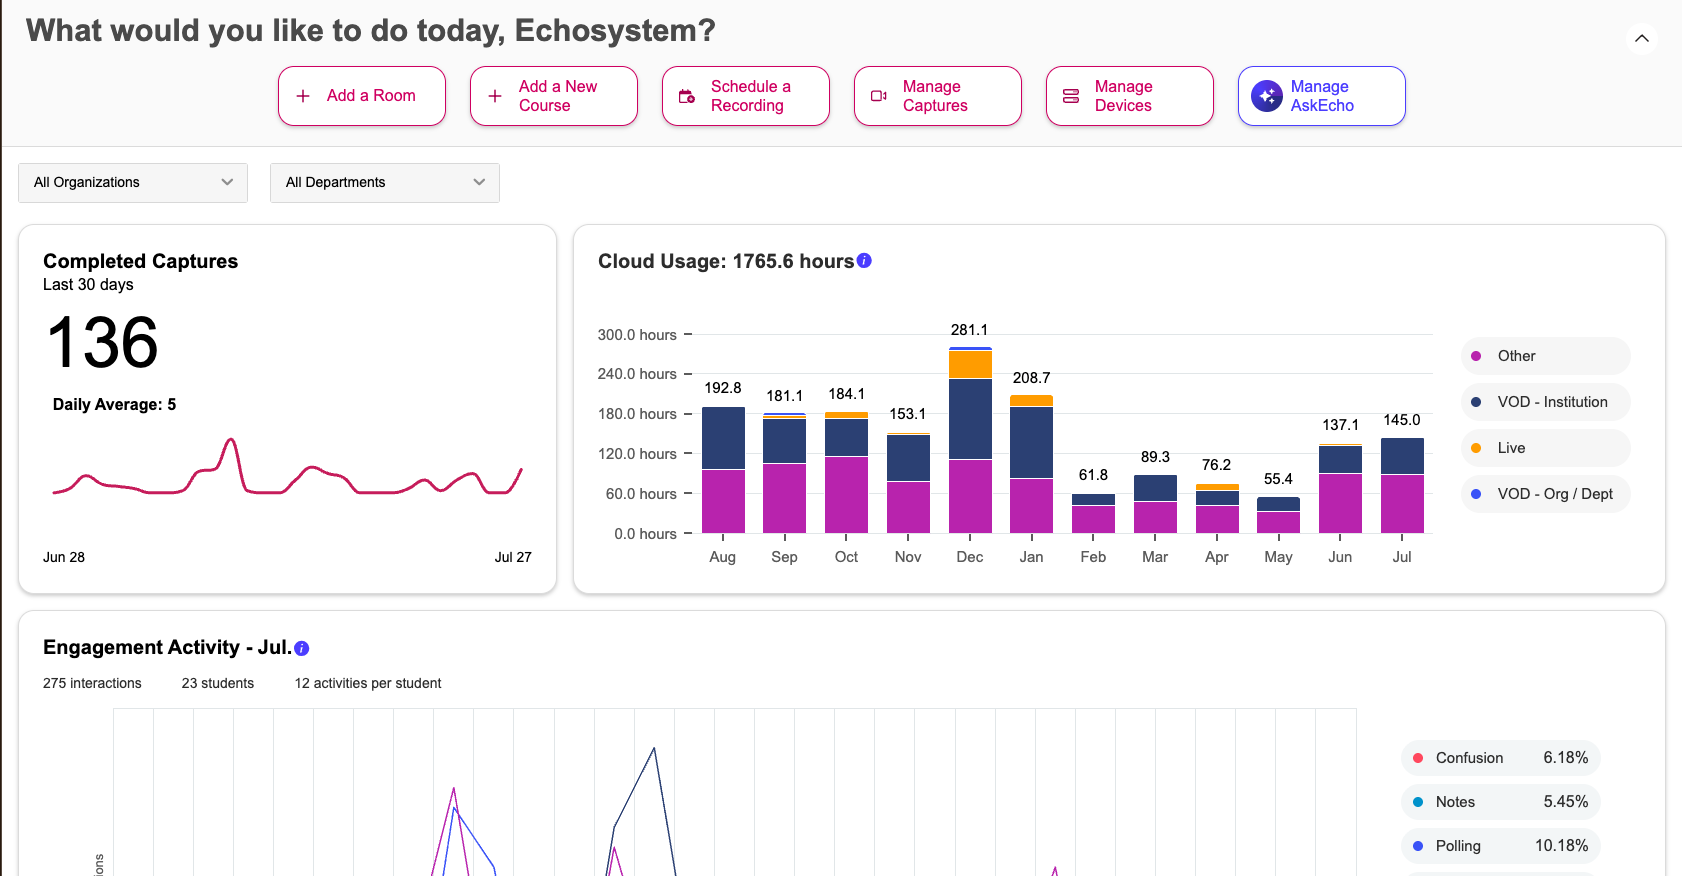The image size is (1682, 876).
Task: Click the Completed Captures sparkline chart
Action: 287,467
